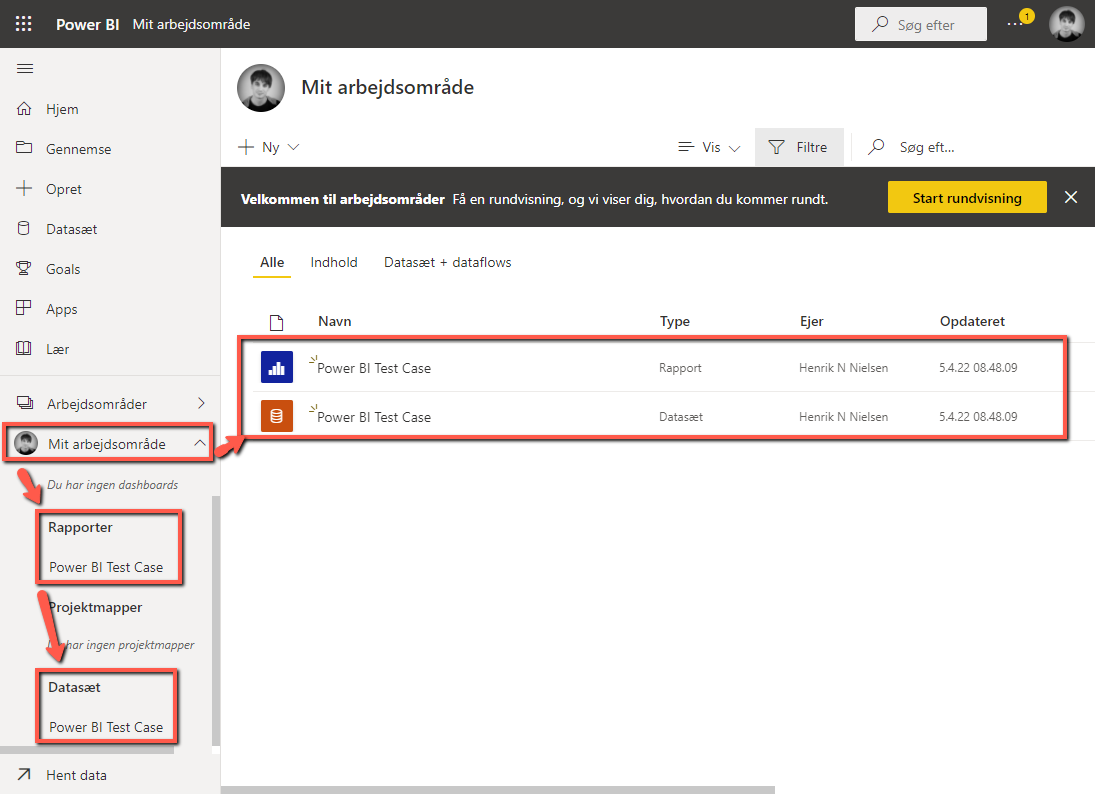Click the top Søg efter search box
Viewport: 1095px width, 794px height.
[920, 24]
